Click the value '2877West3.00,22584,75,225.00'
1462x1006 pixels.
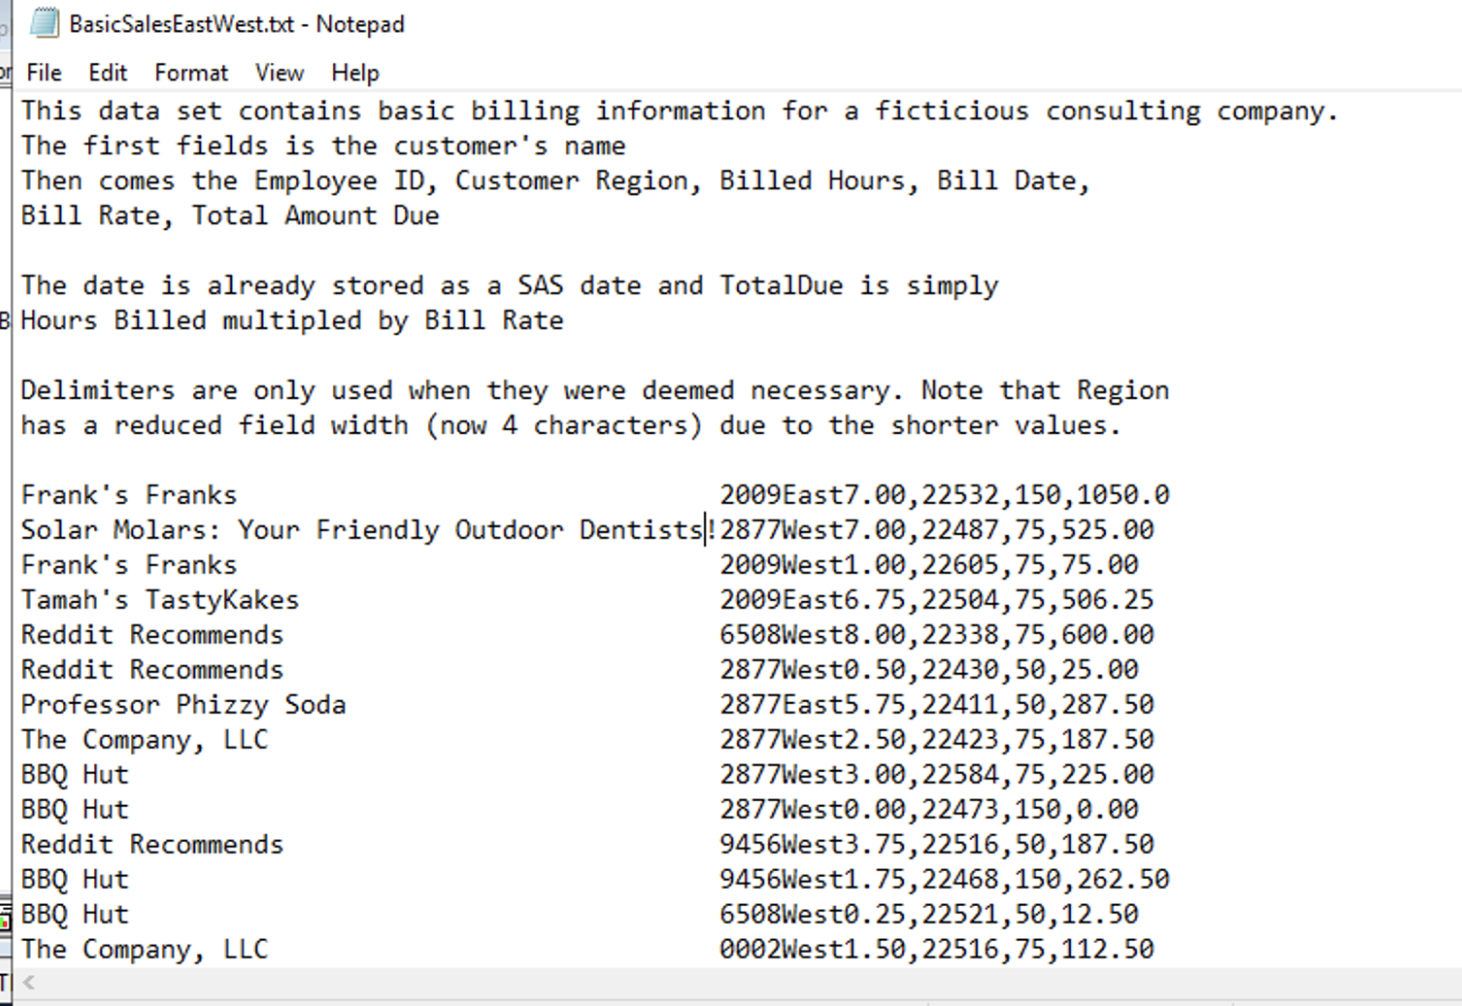(937, 775)
